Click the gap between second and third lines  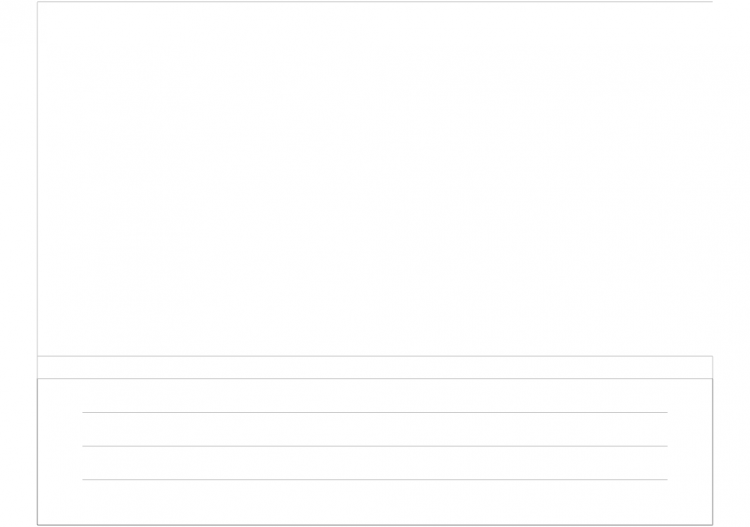click(375, 463)
